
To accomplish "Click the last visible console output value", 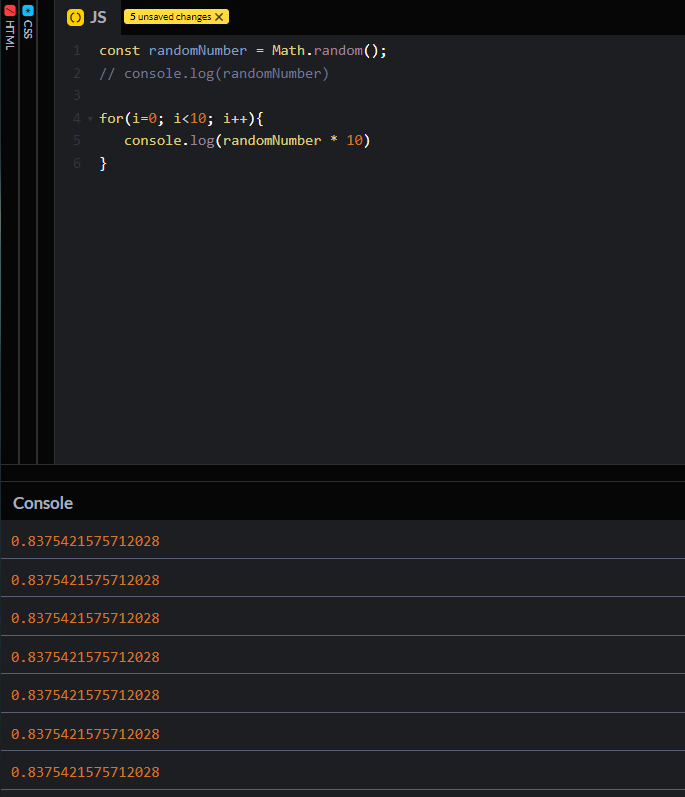I will [85, 772].
